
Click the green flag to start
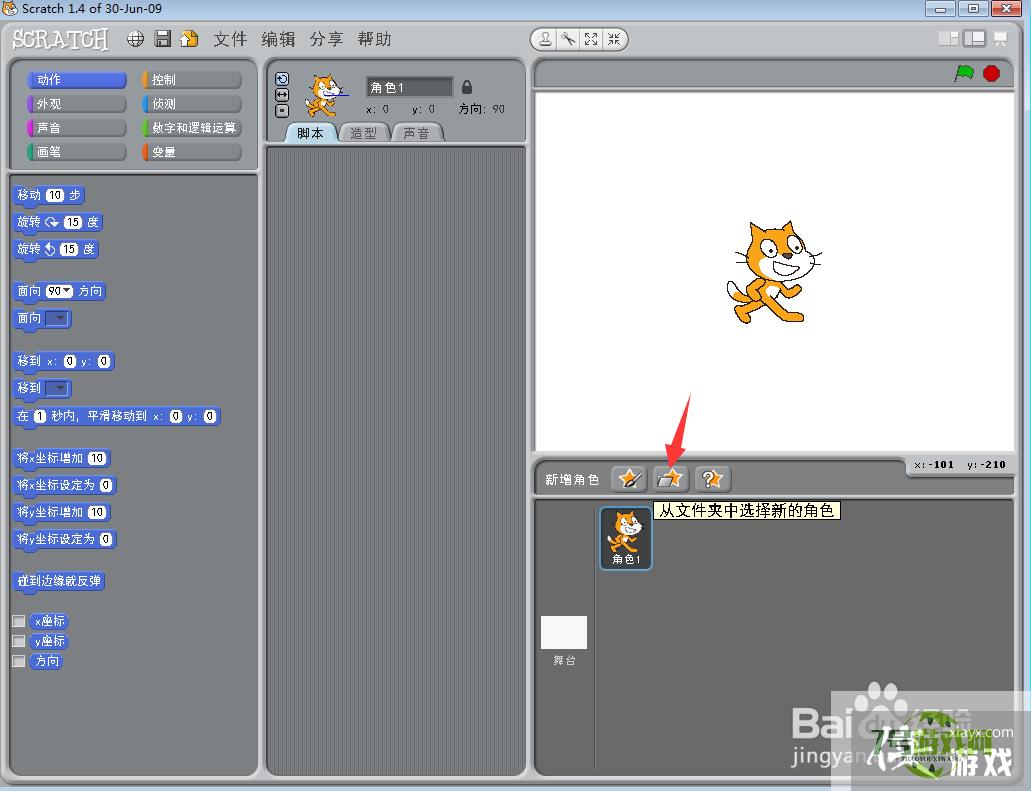(x=964, y=73)
